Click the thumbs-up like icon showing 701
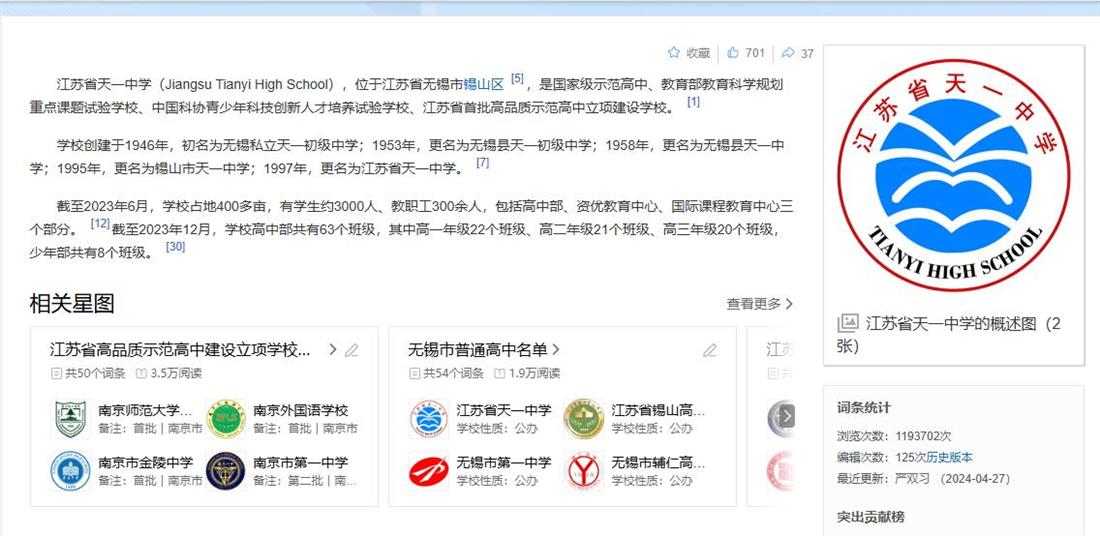1100x536 pixels. [733, 53]
